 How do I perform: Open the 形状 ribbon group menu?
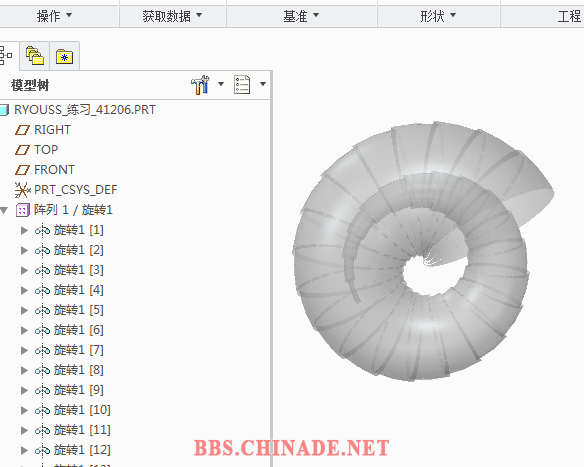(438, 16)
